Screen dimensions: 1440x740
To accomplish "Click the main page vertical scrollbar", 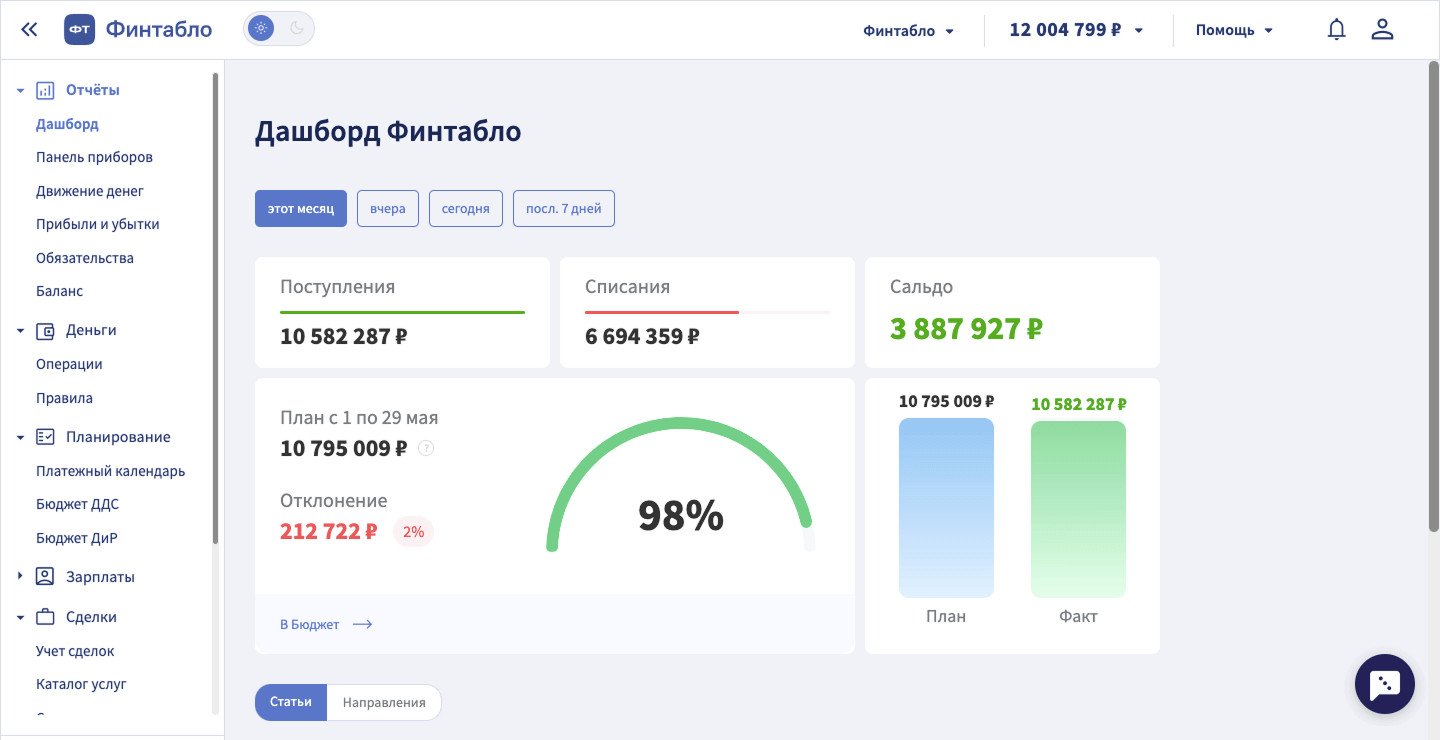I will pos(1433,296).
